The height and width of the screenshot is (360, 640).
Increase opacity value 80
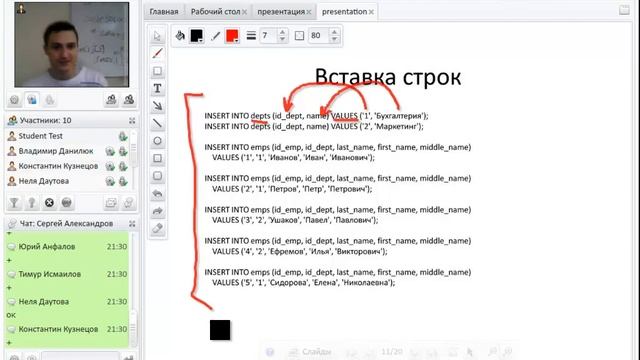click(x=334, y=32)
